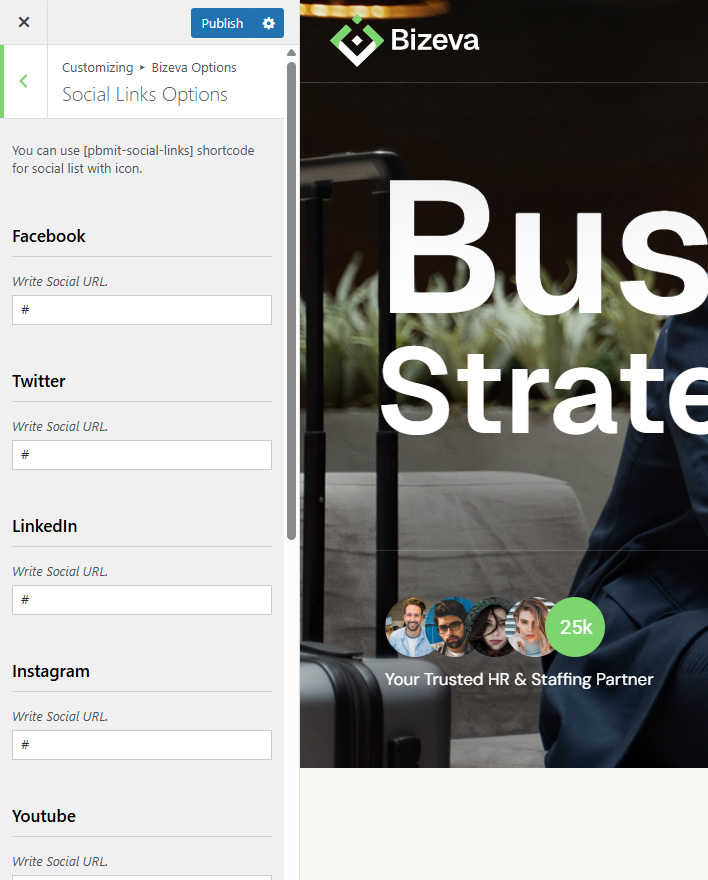Click the Bizeva site name text

435,40
